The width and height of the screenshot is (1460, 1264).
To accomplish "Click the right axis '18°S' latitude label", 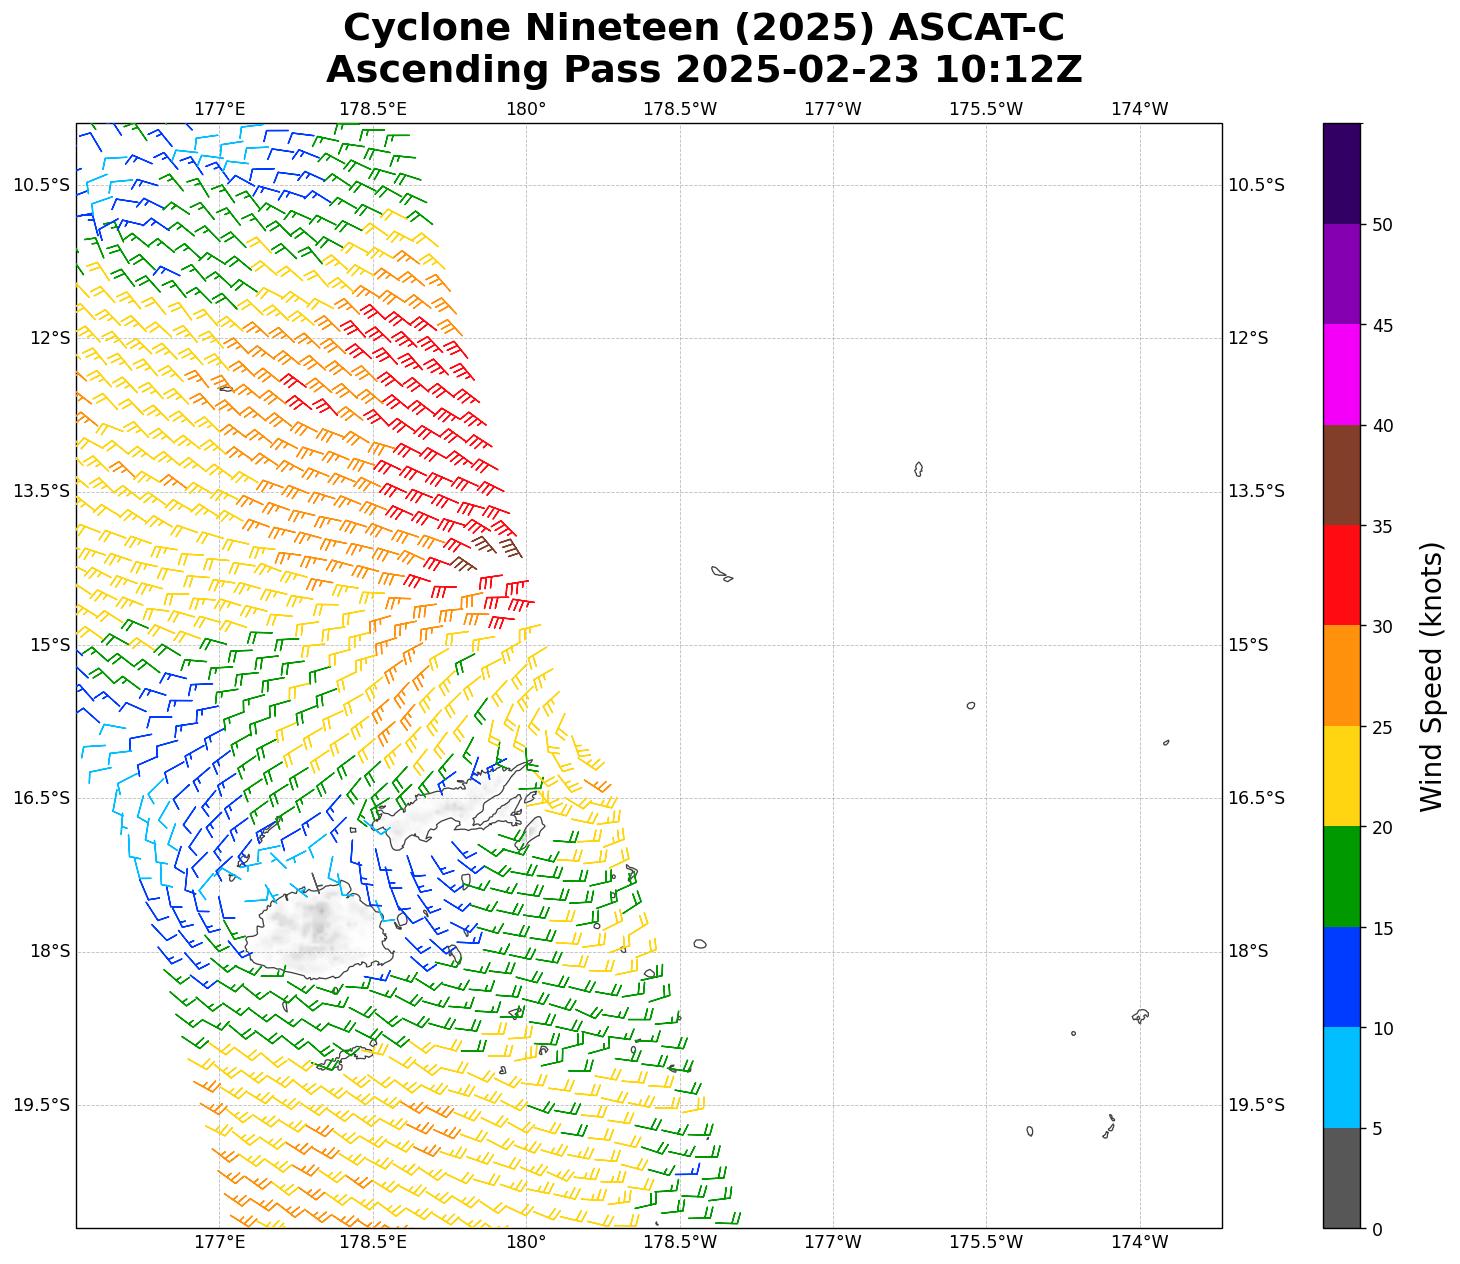I will 1248,951.
